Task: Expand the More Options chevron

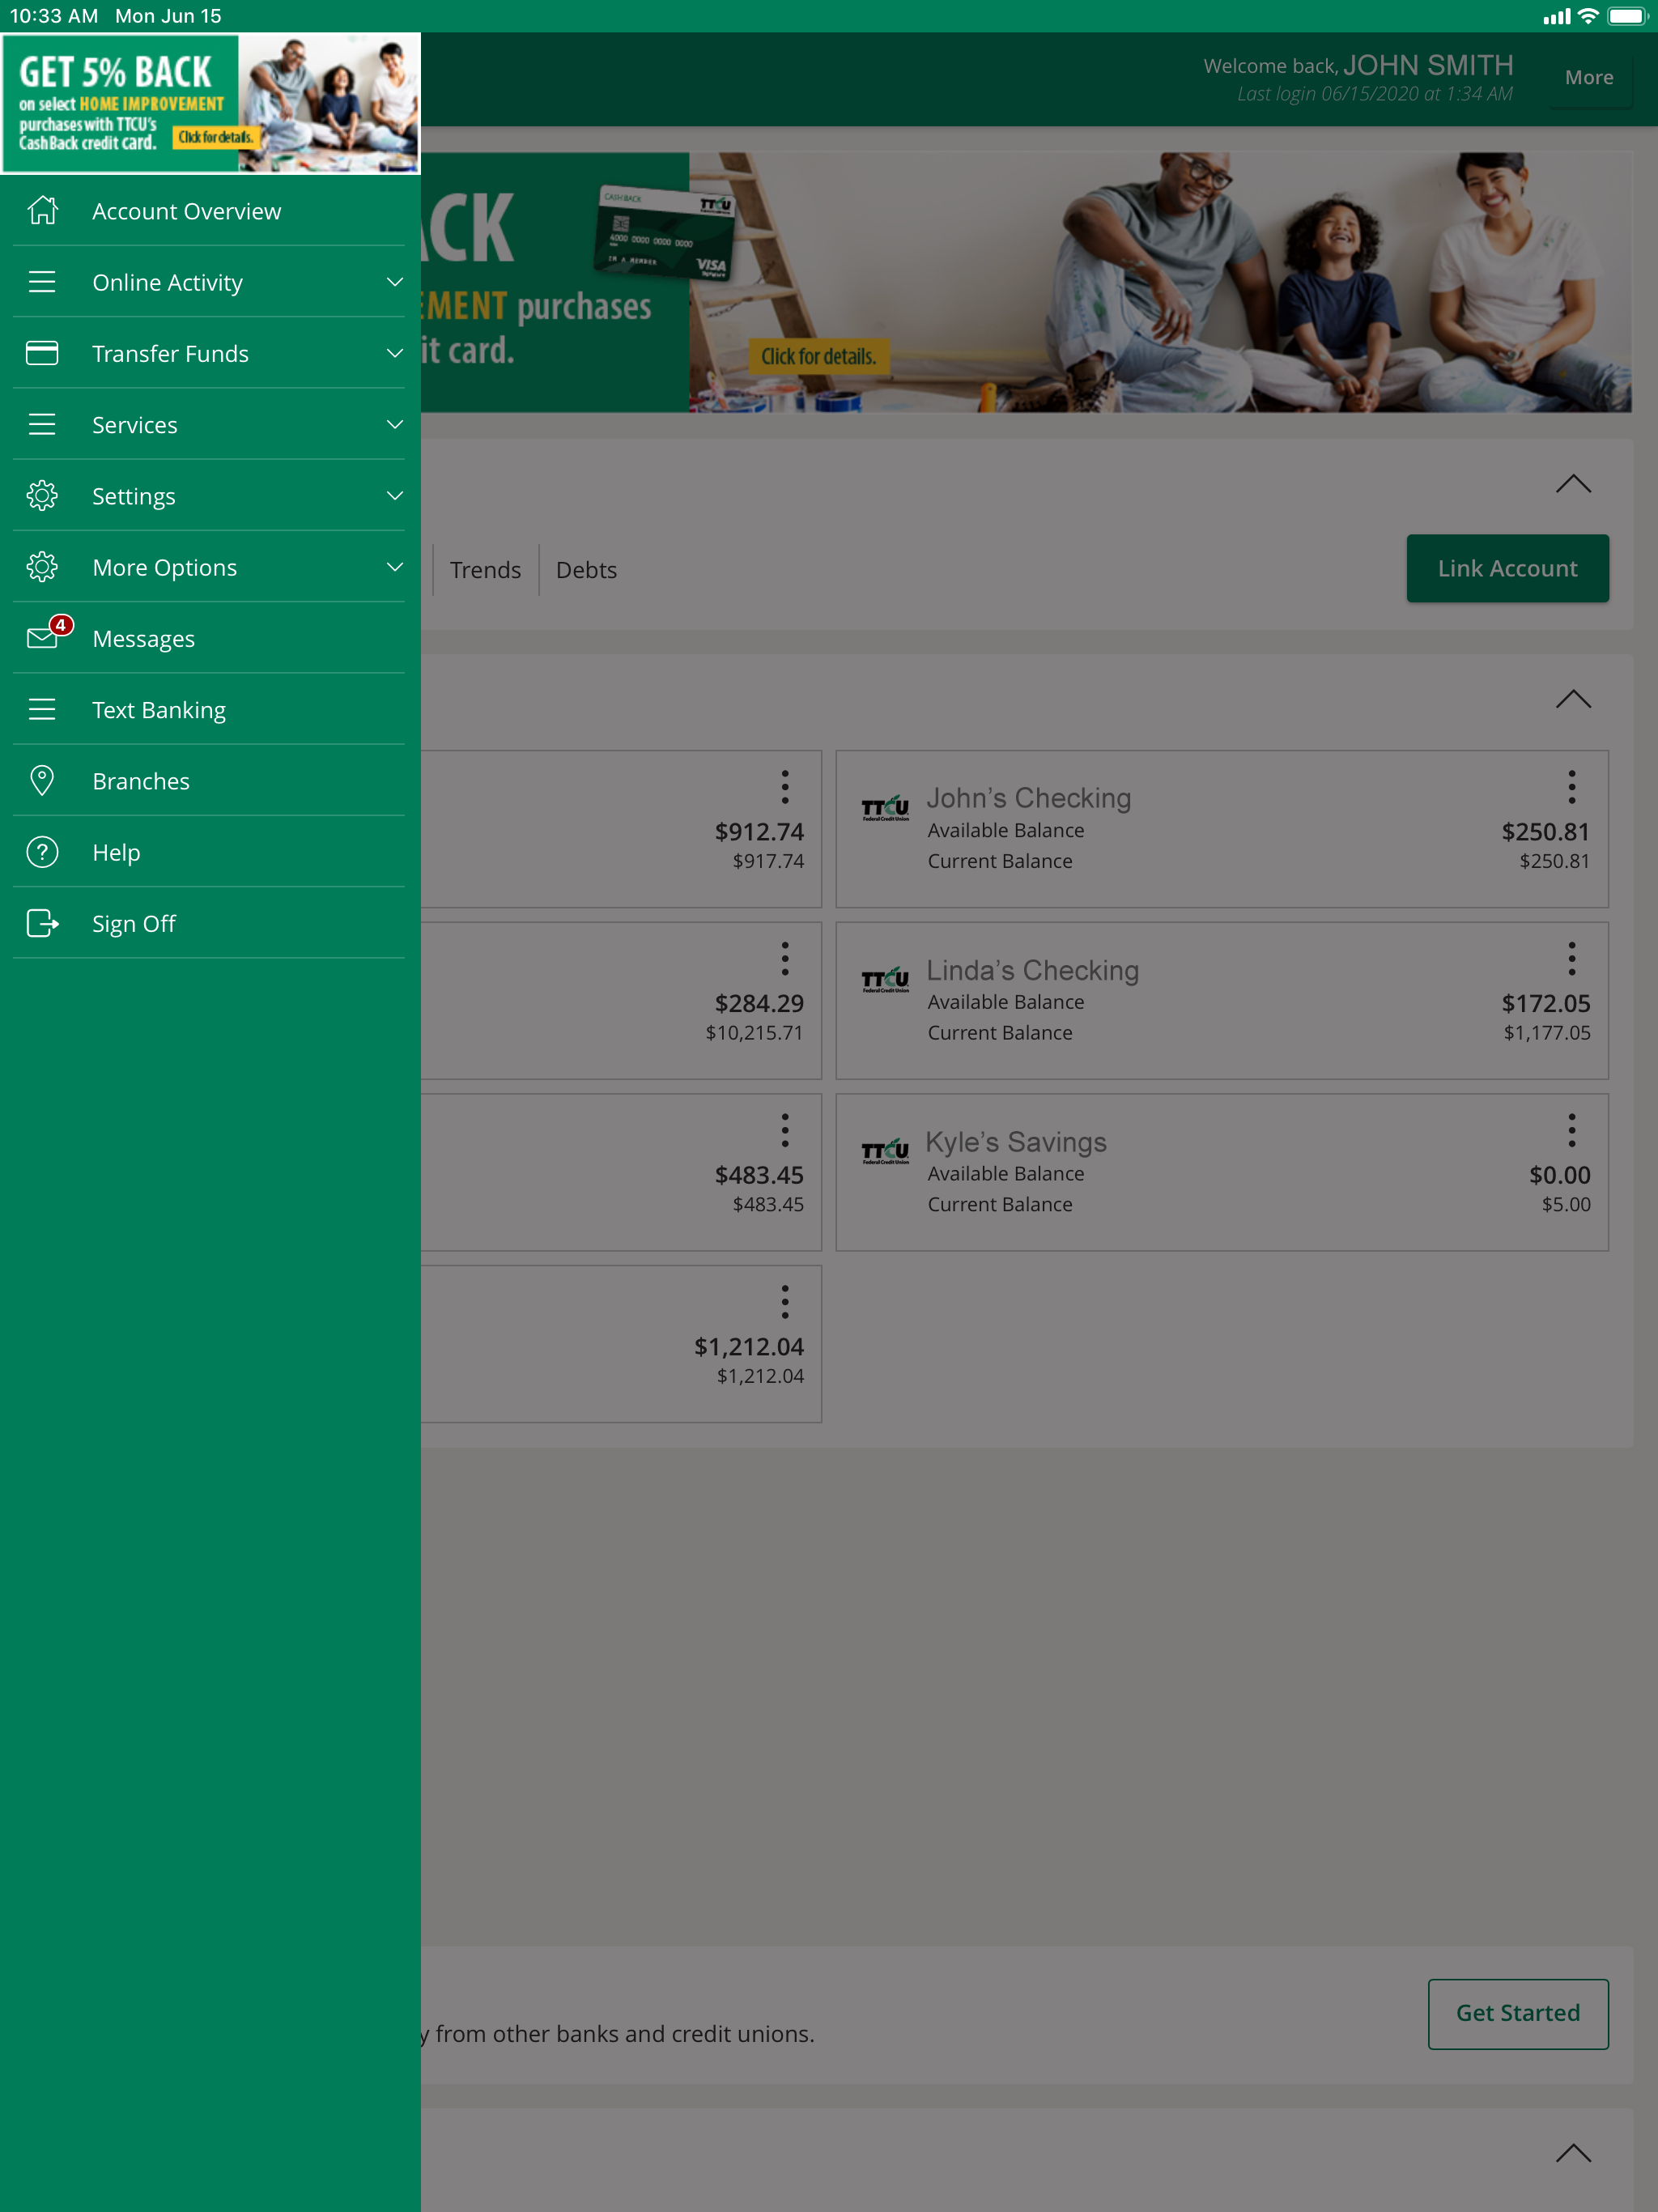Action: 395,567
